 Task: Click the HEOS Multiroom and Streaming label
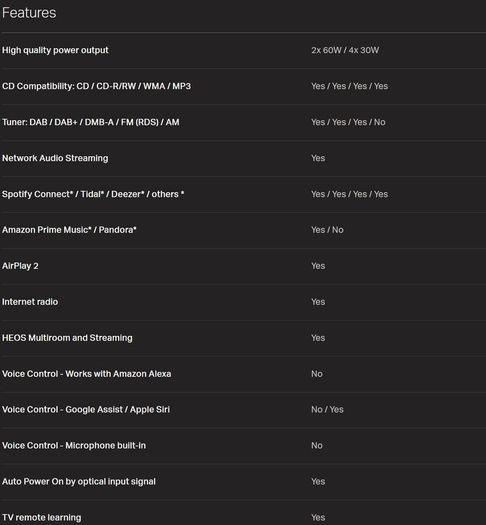pos(67,338)
